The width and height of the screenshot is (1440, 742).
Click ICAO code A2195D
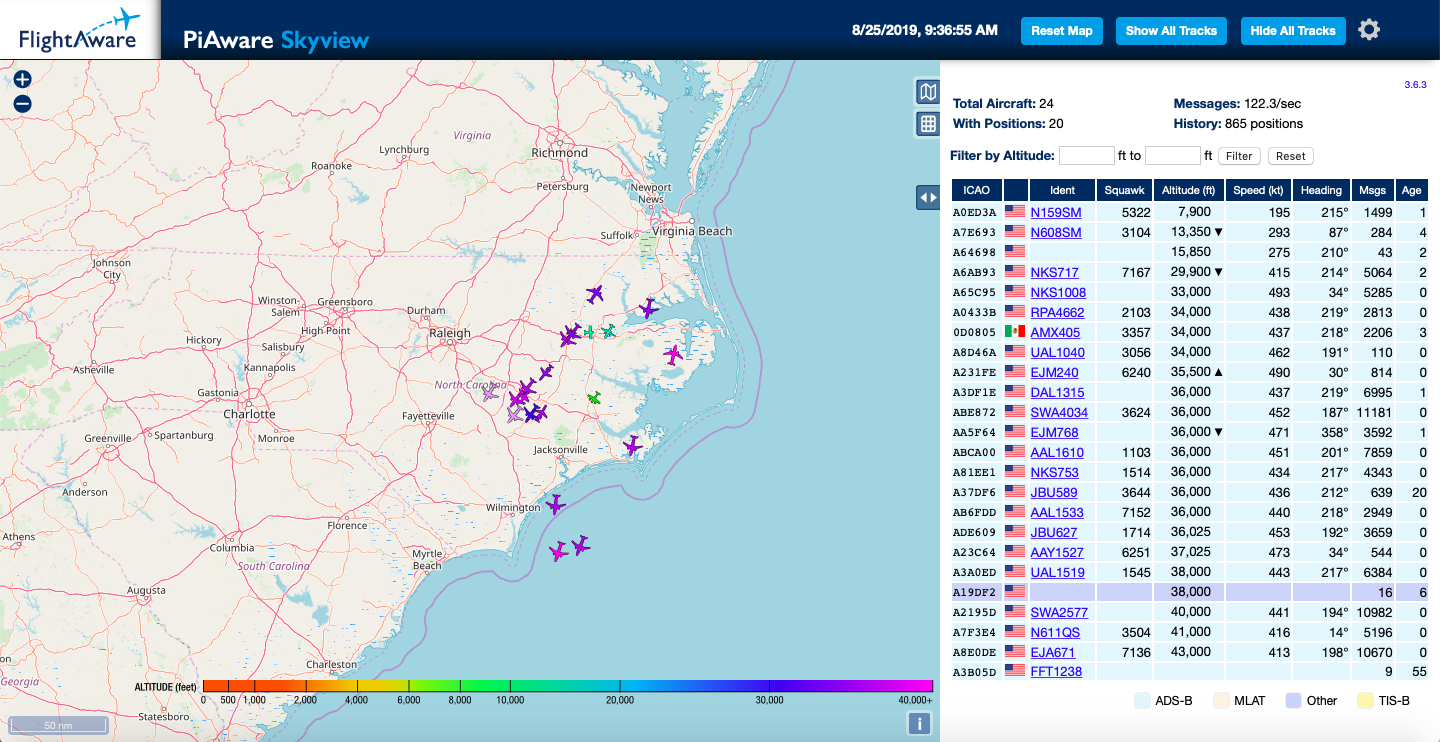pyautogui.click(x=975, y=612)
